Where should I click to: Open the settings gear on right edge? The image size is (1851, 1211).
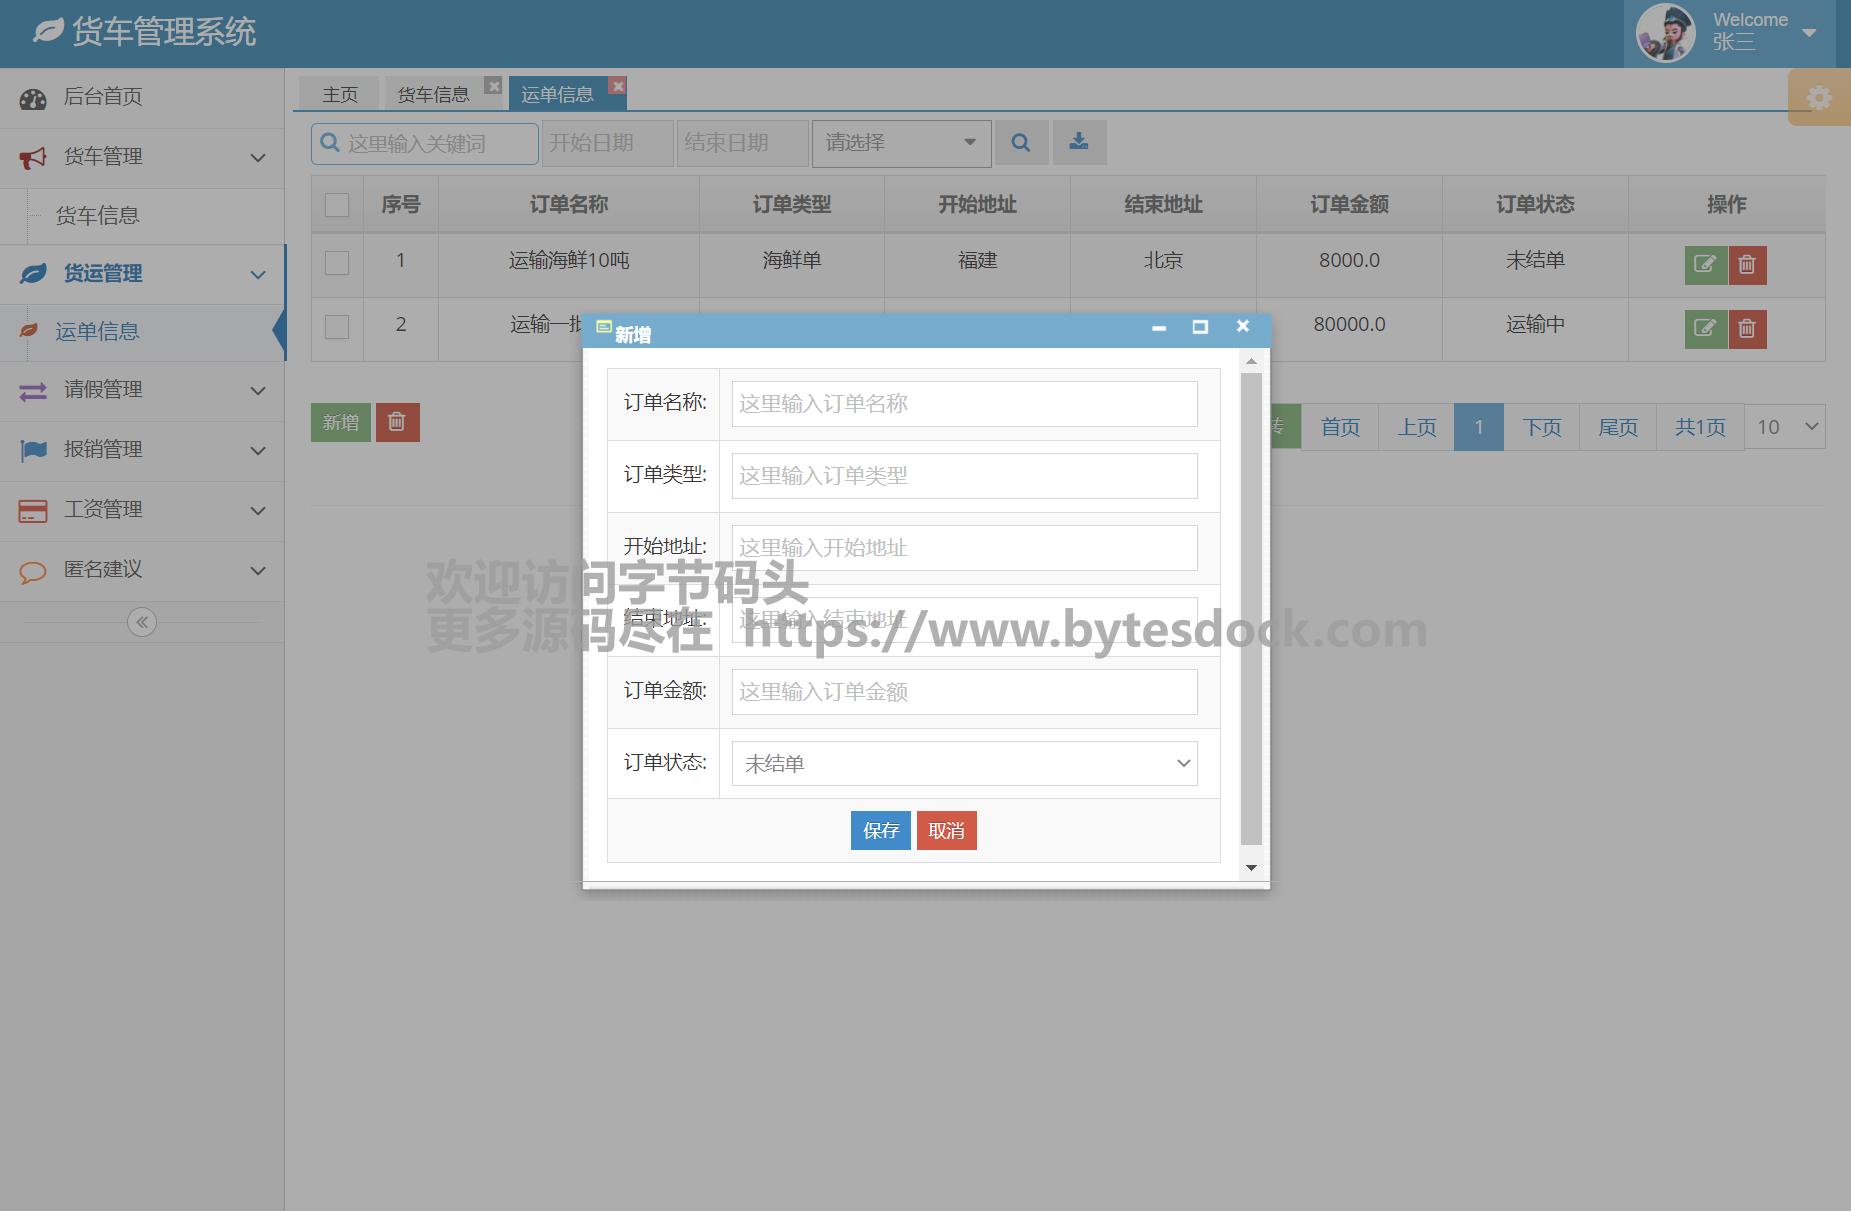tap(1819, 98)
